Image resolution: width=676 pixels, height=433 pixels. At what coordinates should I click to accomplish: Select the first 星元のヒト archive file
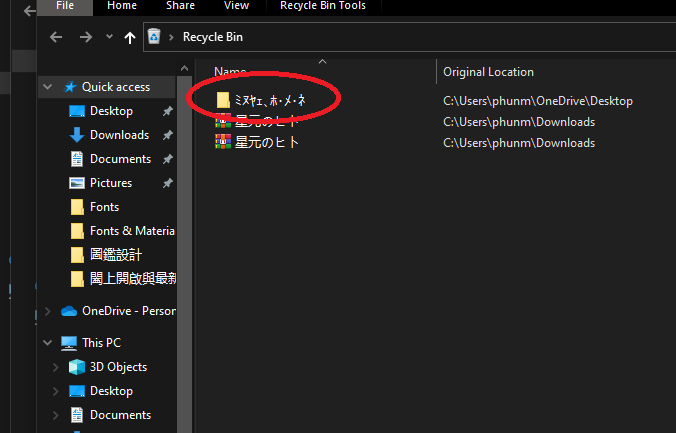coord(257,122)
